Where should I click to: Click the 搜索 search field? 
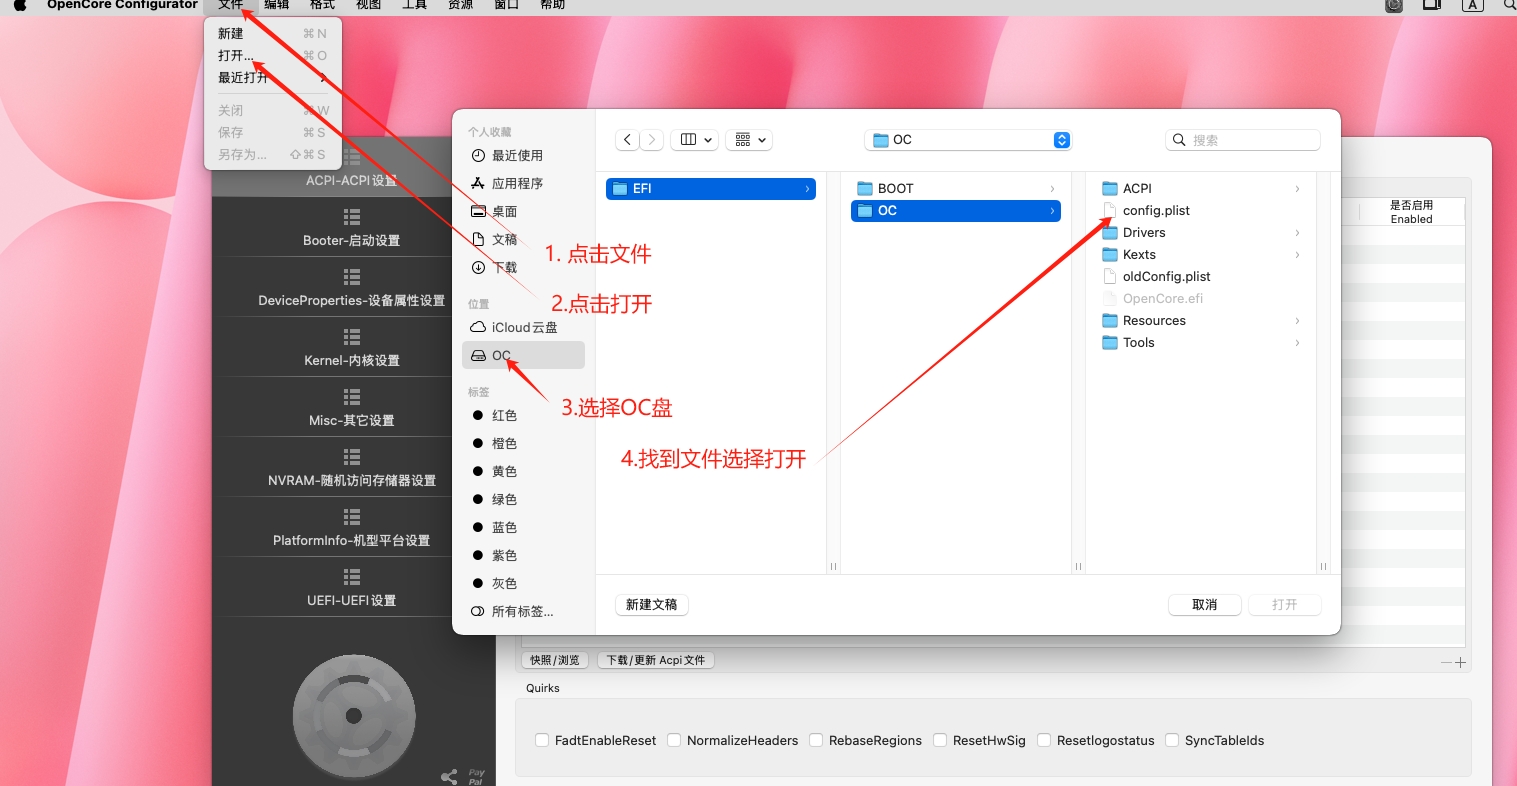click(x=1243, y=140)
